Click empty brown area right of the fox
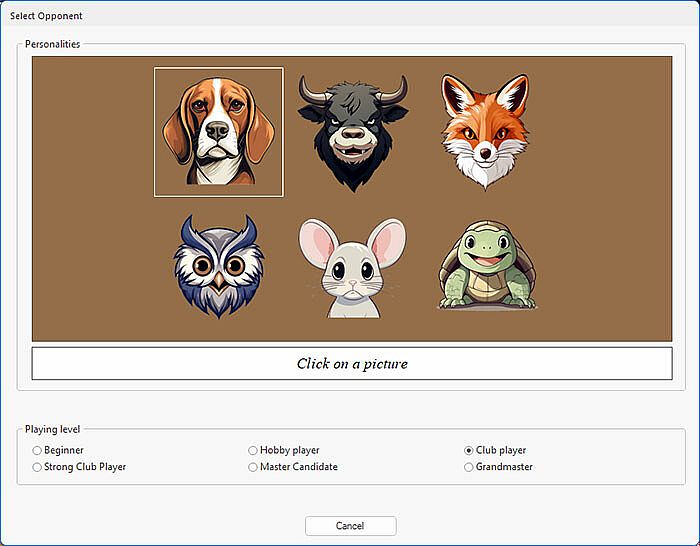 (600, 132)
